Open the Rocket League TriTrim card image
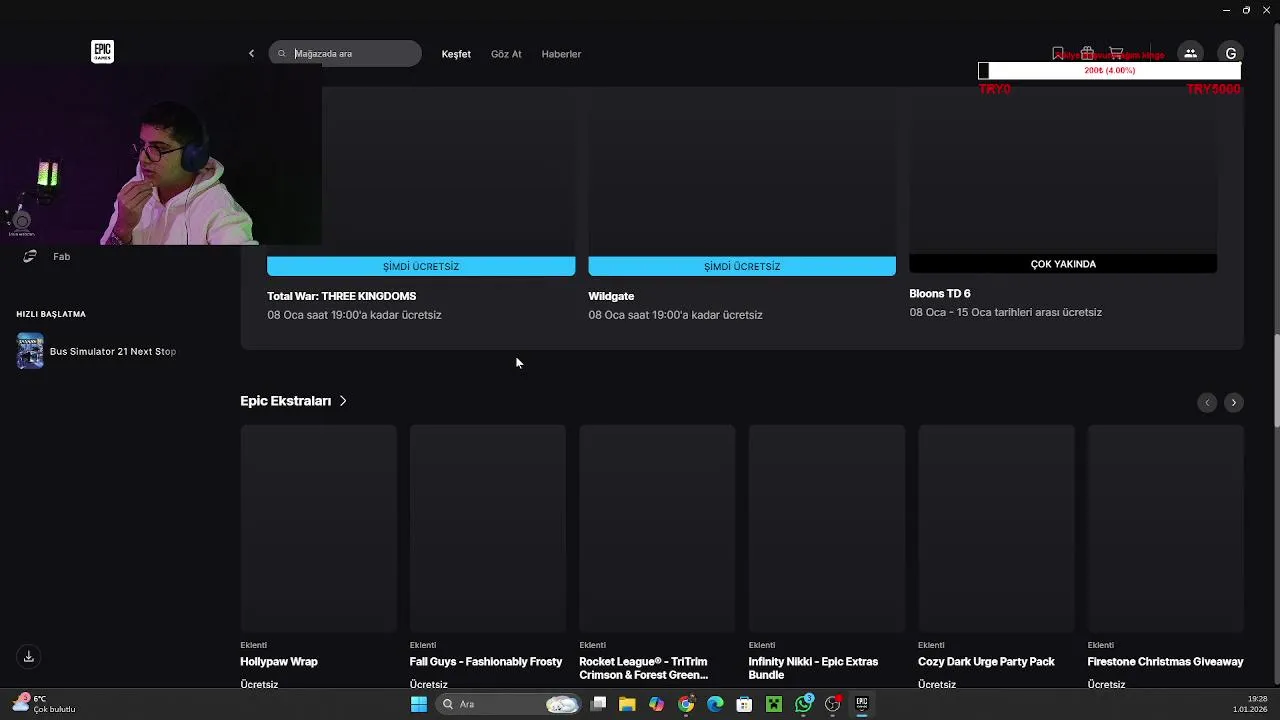This screenshot has height=720, width=1280. click(x=657, y=529)
